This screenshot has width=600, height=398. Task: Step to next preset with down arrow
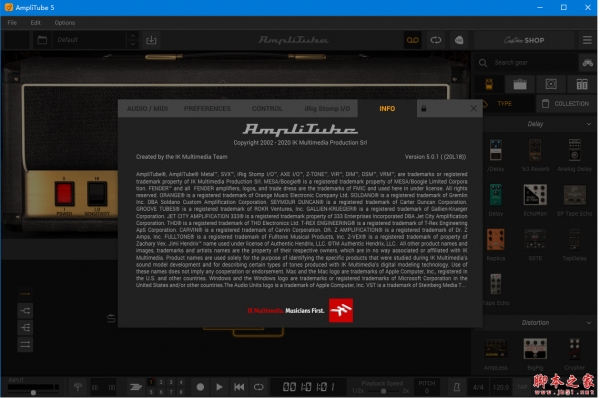pos(132,44)
